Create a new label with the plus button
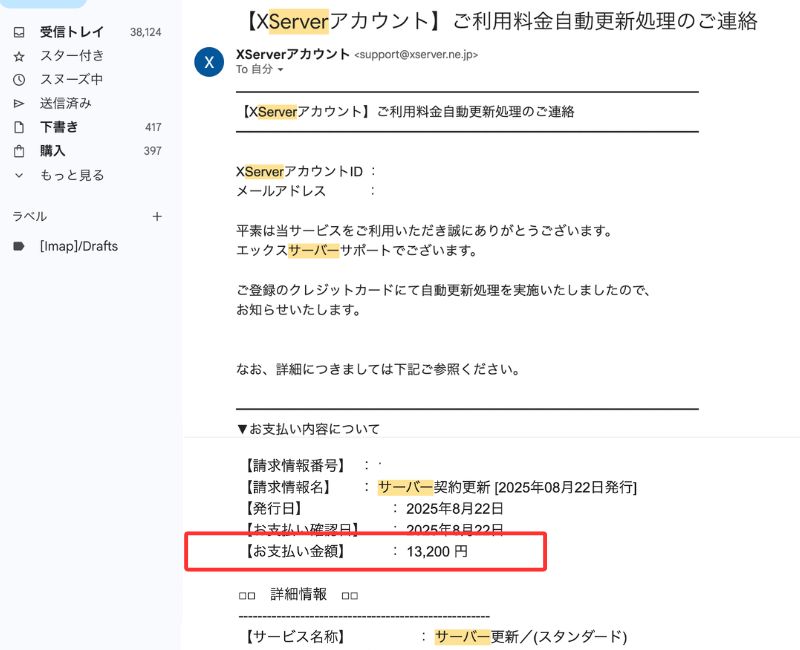The image size is (800, 650). pyautogui.click(x=157, y=216)
